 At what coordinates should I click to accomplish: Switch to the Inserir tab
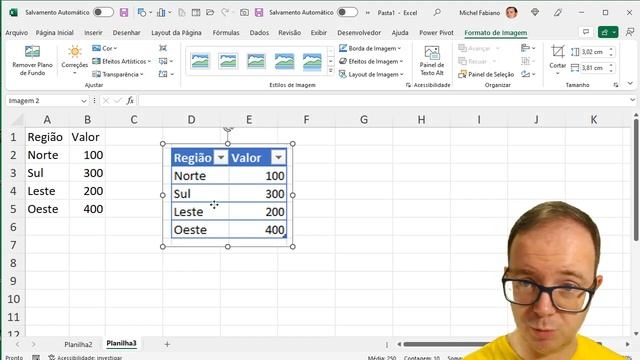[93, 32]
